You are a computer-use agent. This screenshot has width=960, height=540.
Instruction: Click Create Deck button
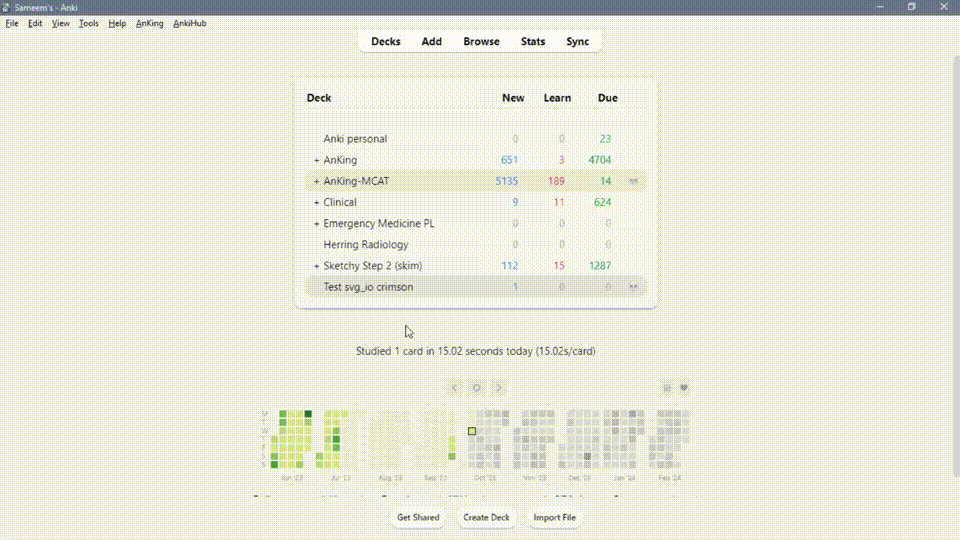(486, 517)
